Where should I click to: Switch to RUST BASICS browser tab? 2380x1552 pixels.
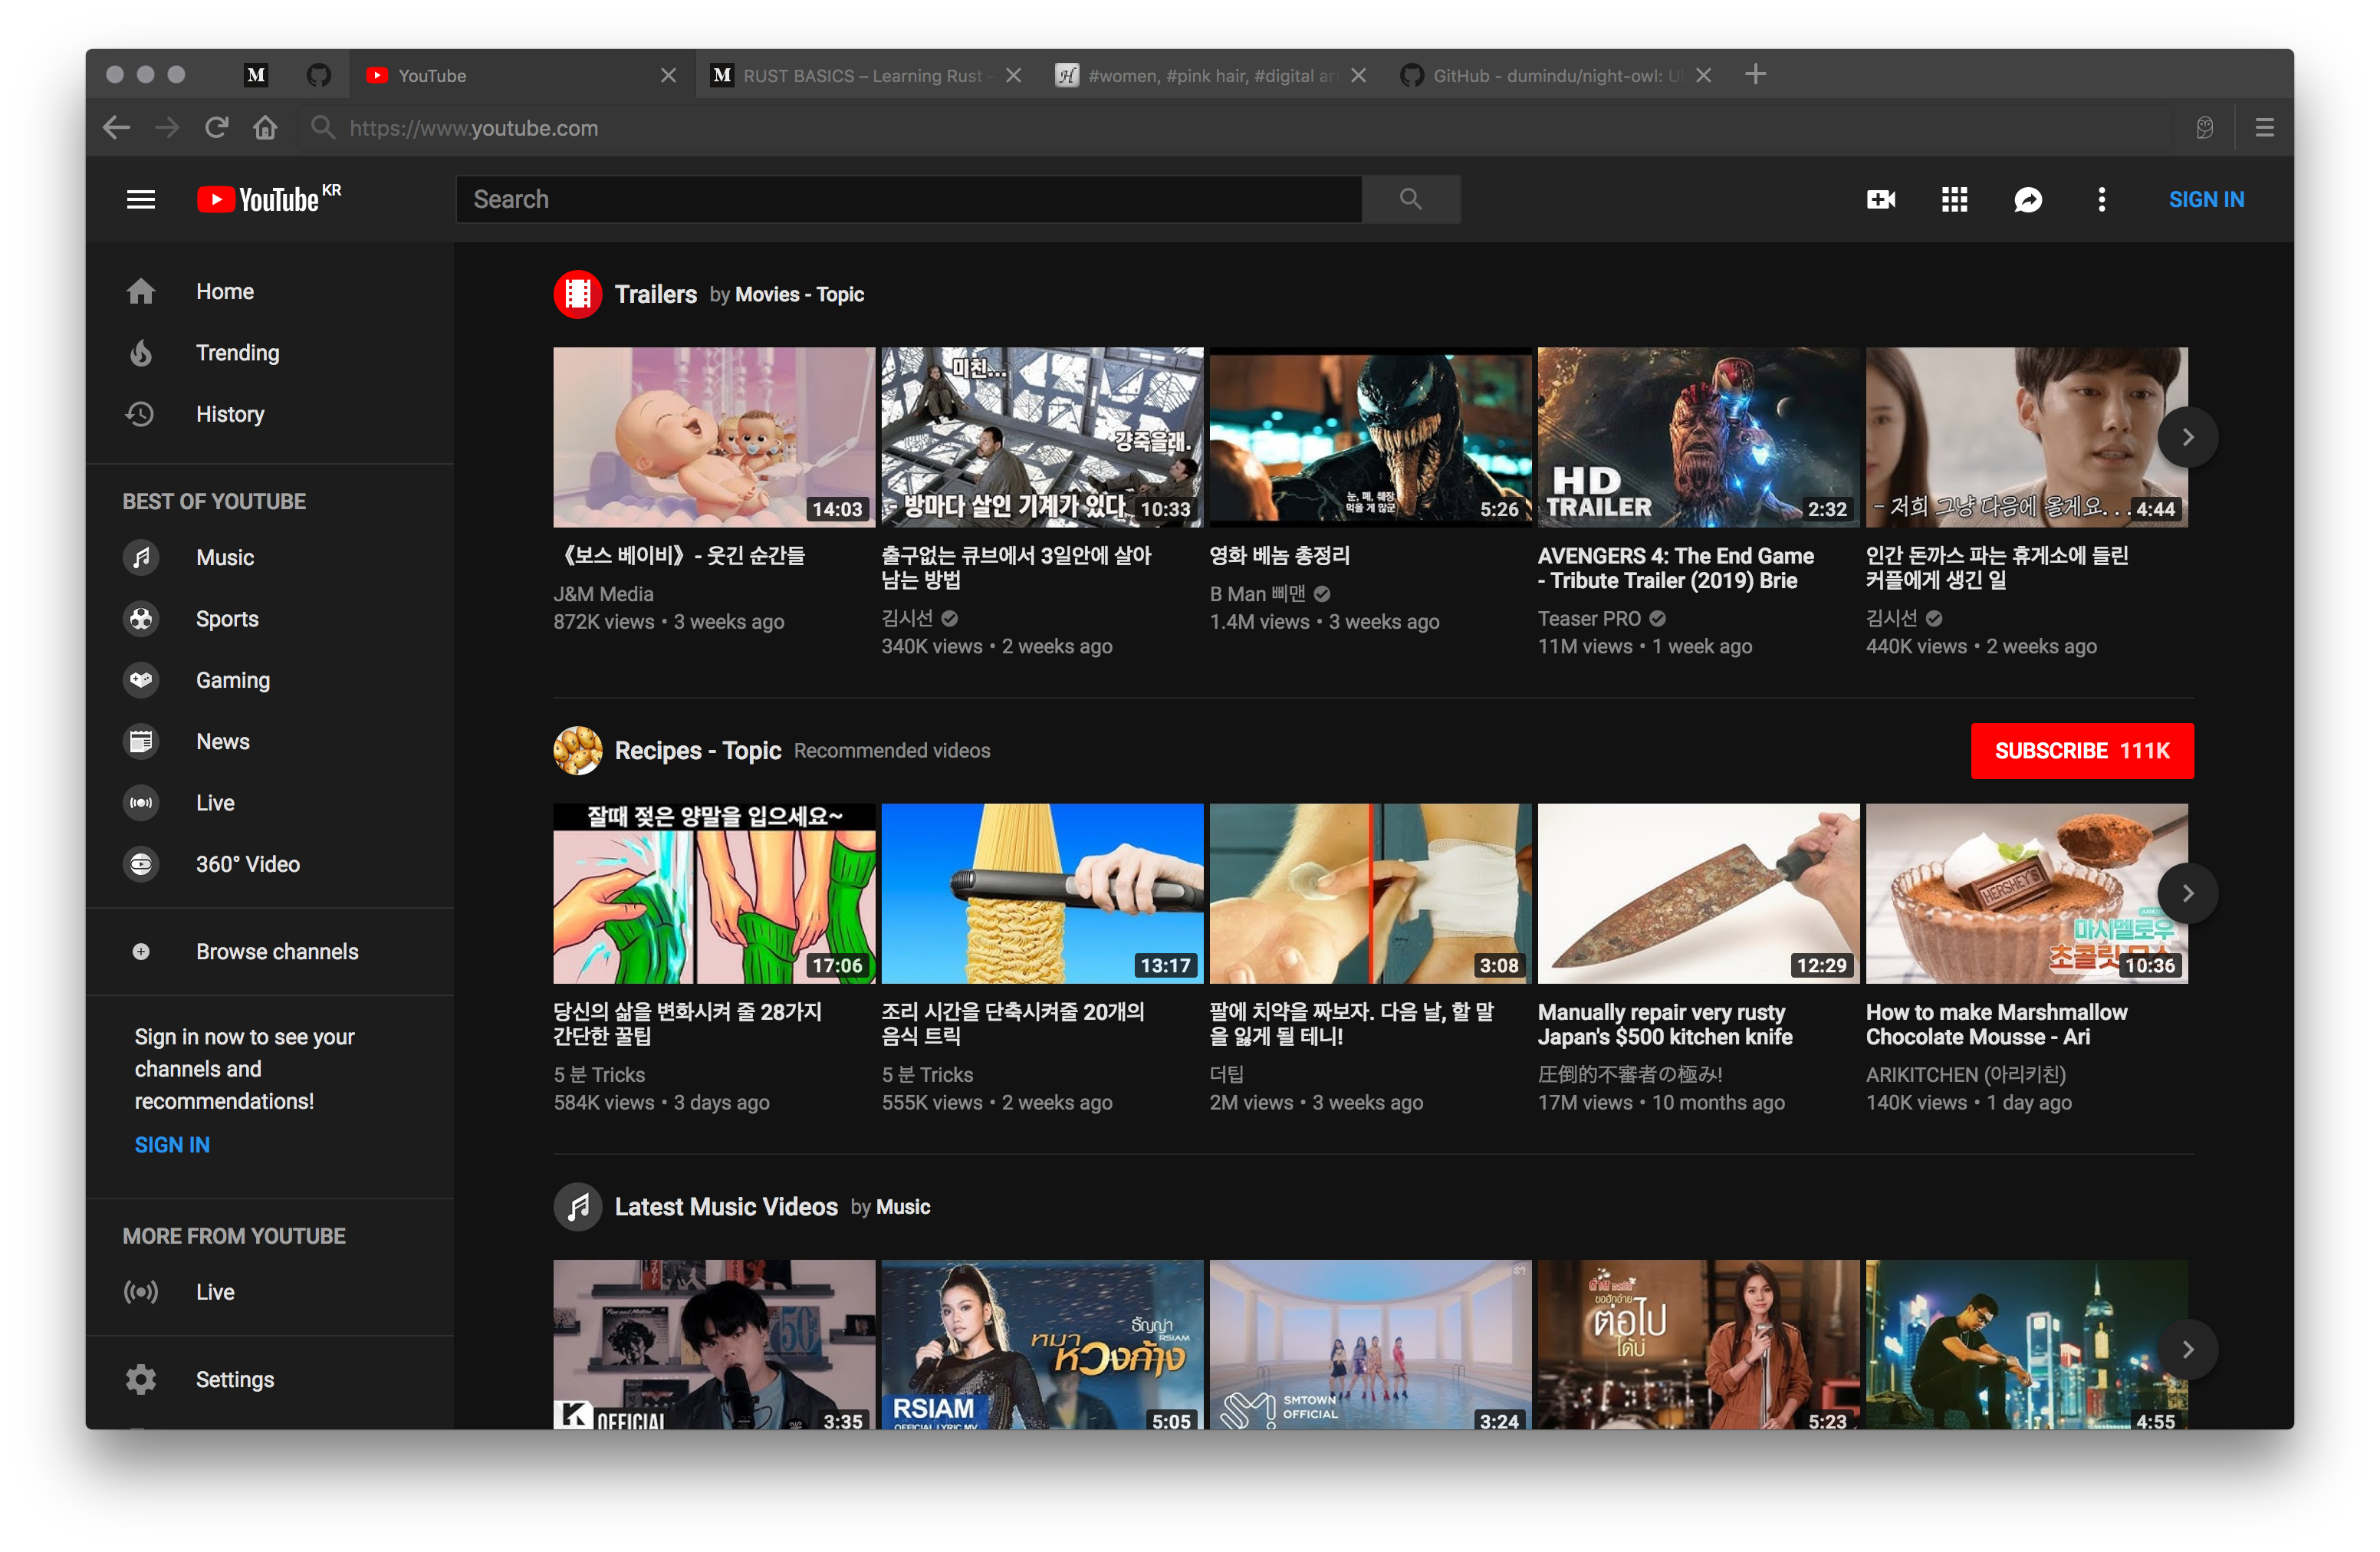tap(860, 76)
